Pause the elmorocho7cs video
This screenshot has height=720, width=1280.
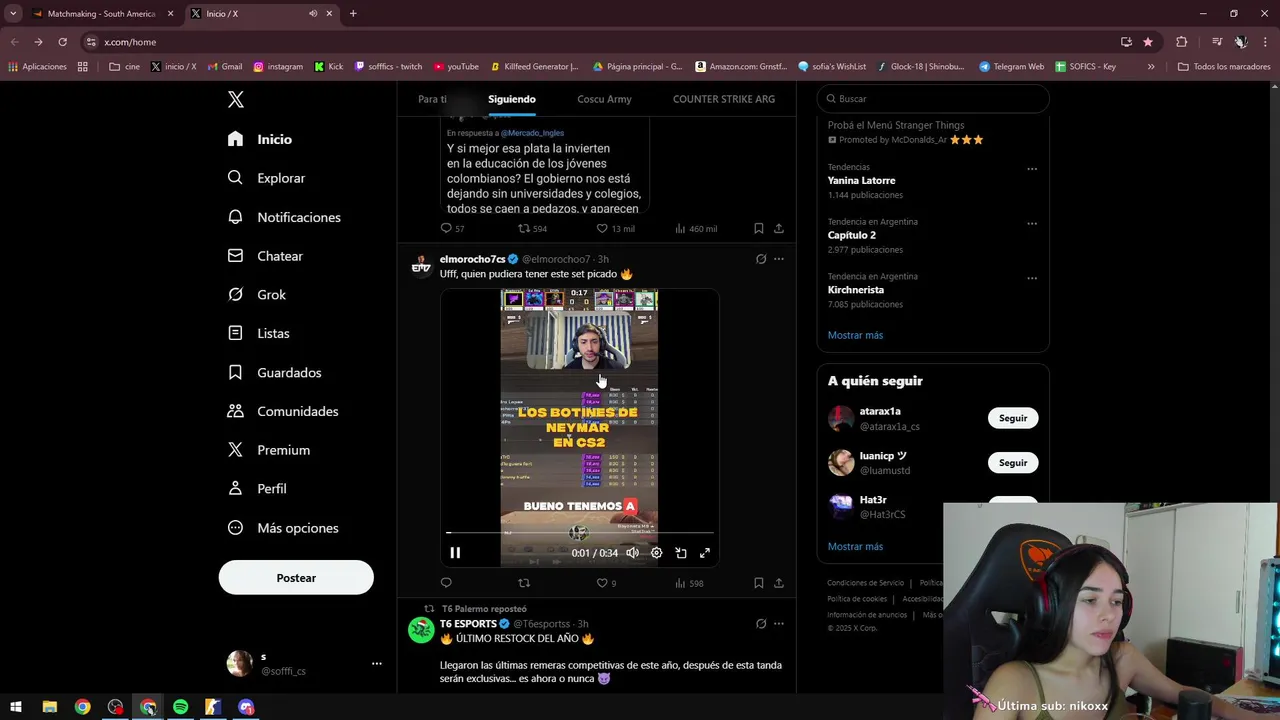[x=455, y=553]
